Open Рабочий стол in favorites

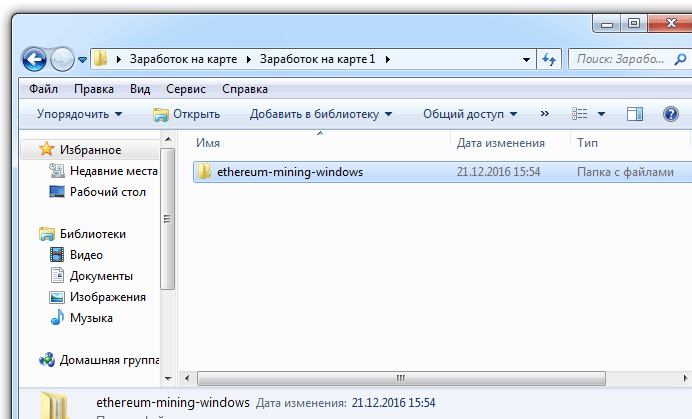pos(108,192)
